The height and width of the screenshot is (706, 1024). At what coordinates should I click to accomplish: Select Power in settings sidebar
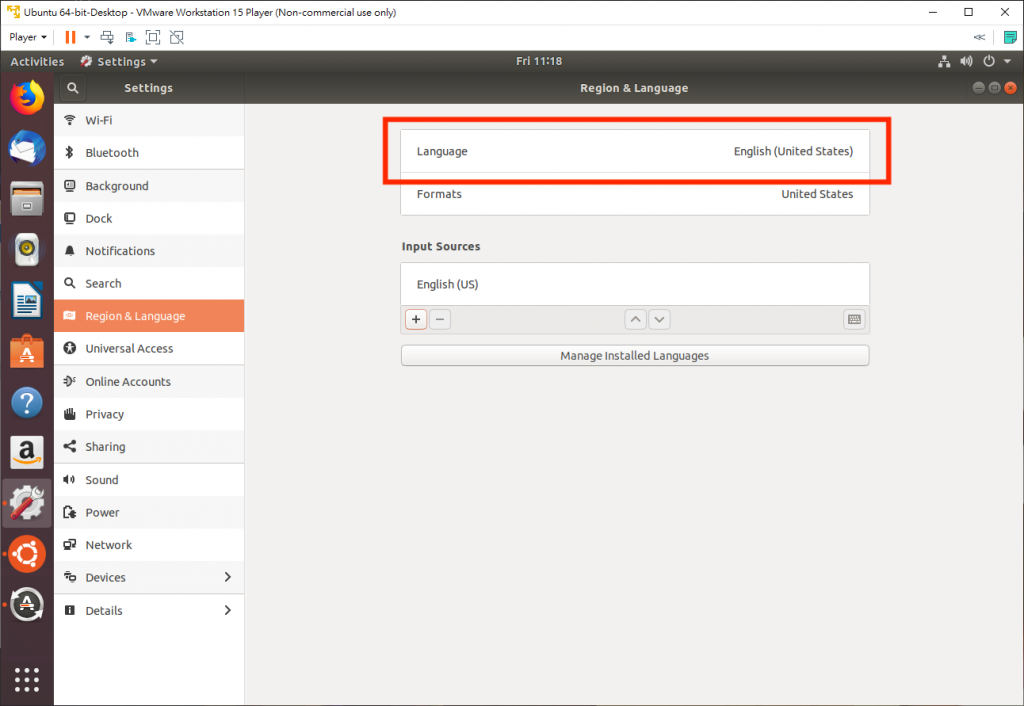click(x=150, y=513)
